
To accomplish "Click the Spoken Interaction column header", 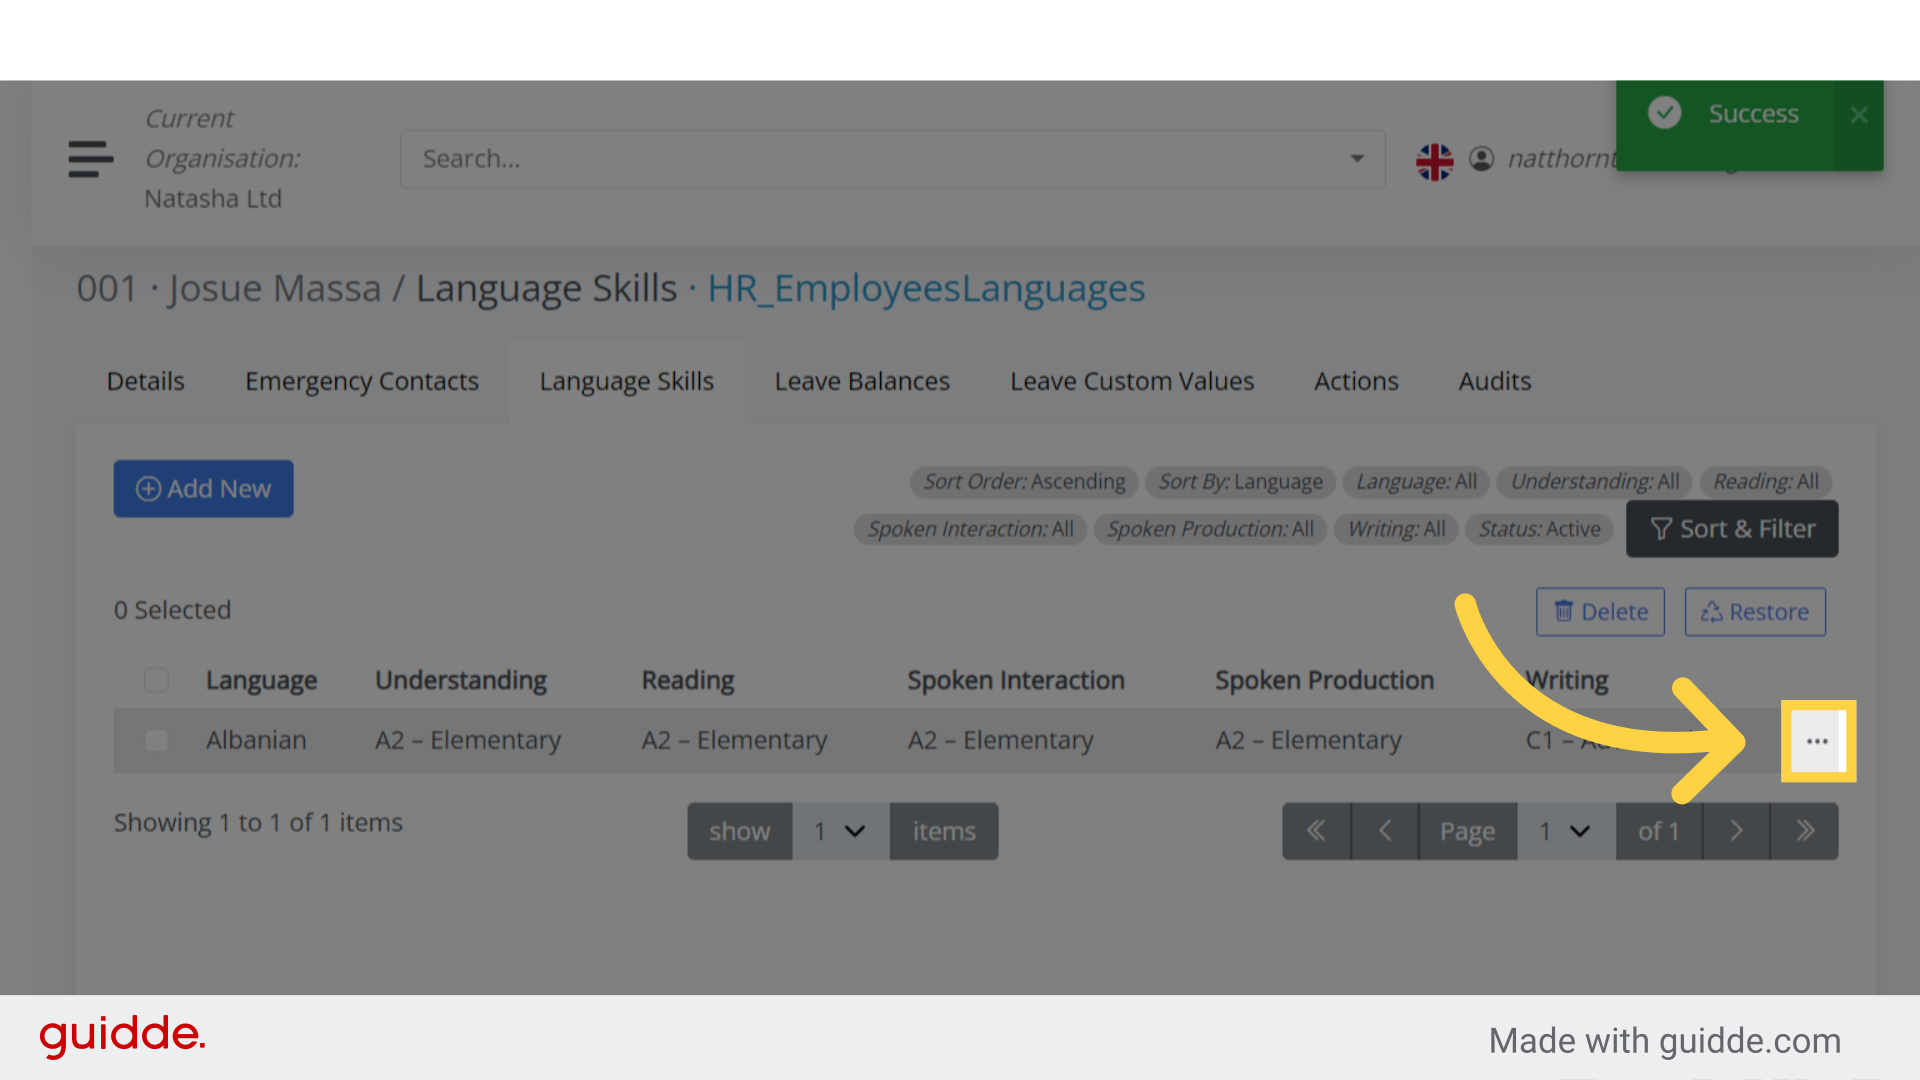I will coord(1016,680).
